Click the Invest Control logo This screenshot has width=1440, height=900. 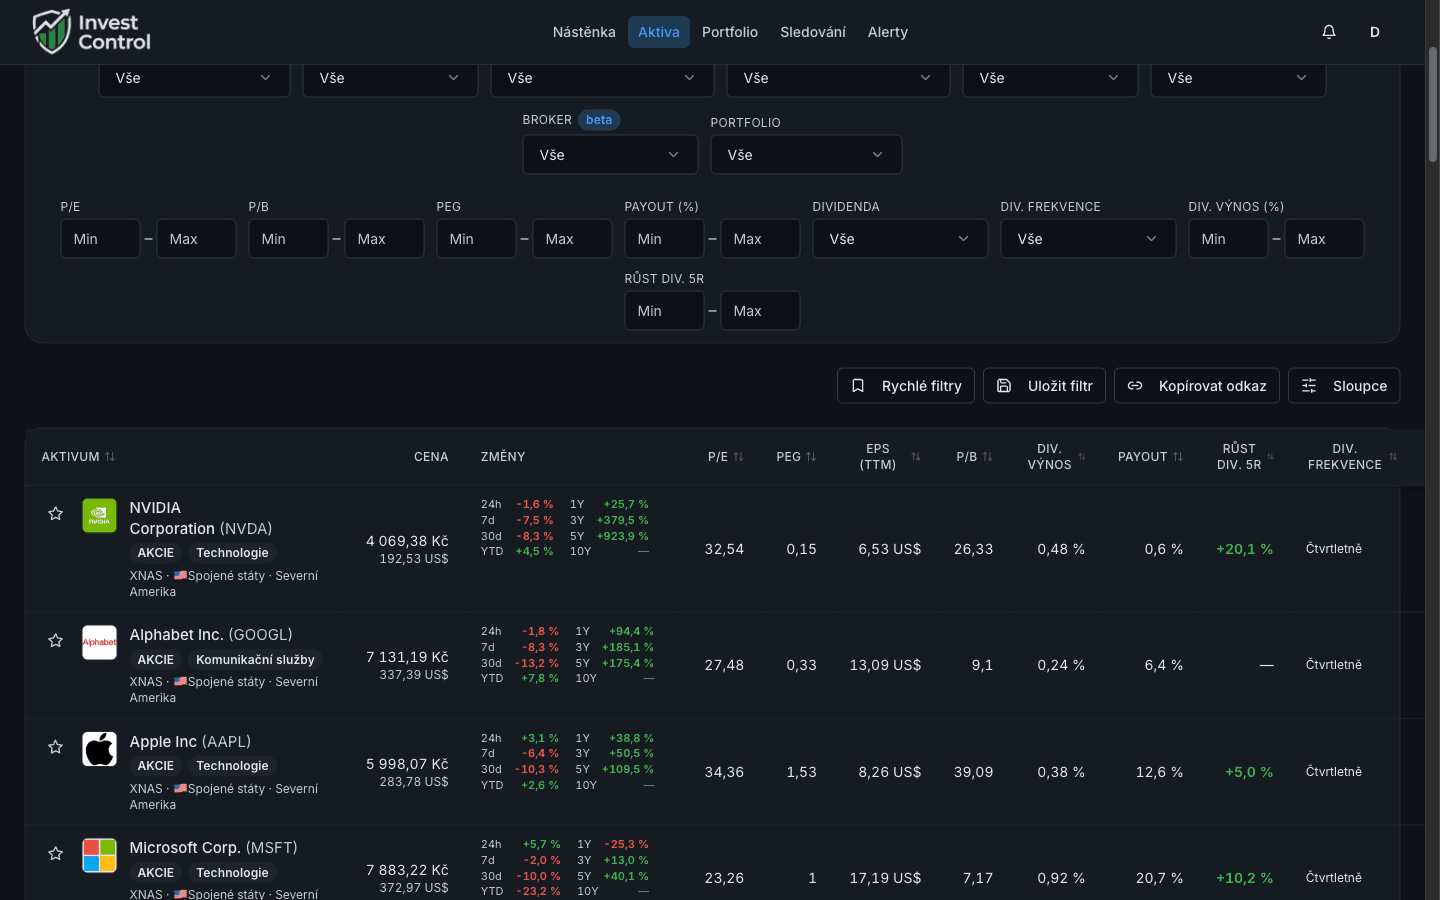[92, 32]
